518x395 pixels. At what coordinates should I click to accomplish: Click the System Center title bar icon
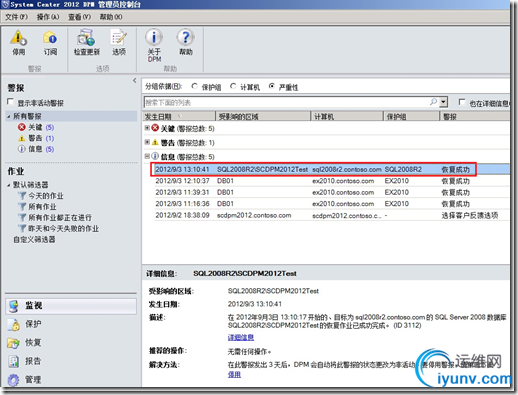pos(5,4)
